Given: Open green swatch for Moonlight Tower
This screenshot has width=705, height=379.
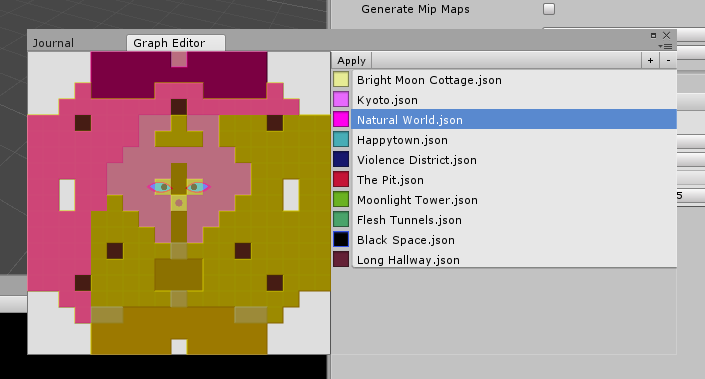Looking at the screenshot, I should 341,199.
